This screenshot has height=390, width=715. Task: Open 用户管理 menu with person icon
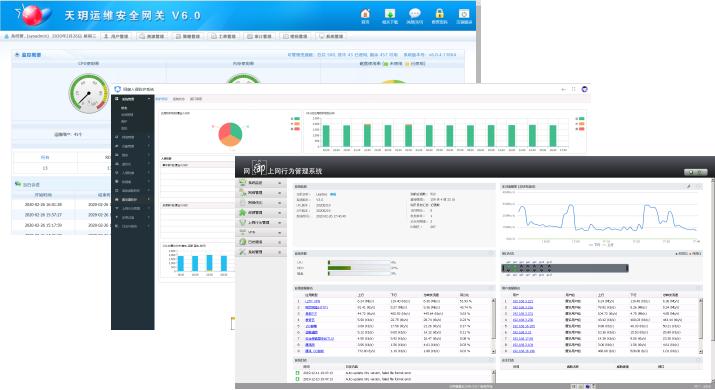pyautogui.click(x=116, y=36)
